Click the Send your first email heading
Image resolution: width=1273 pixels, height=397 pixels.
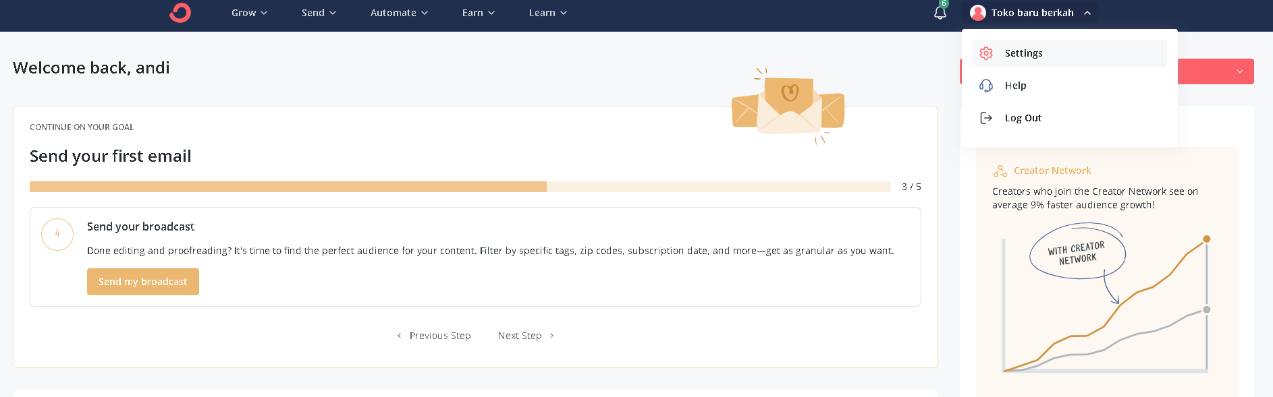point(110,156)
